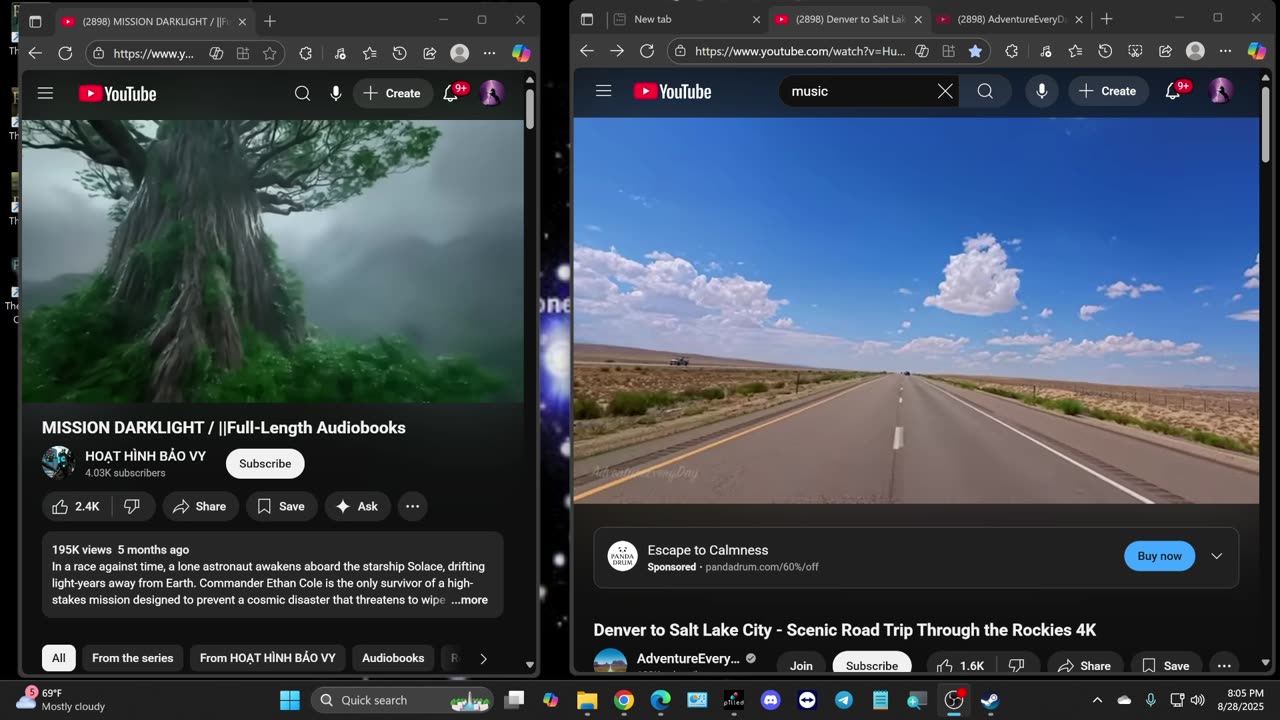
Task: Open more actions for Denver road trip video
Action: (1223, 666)
